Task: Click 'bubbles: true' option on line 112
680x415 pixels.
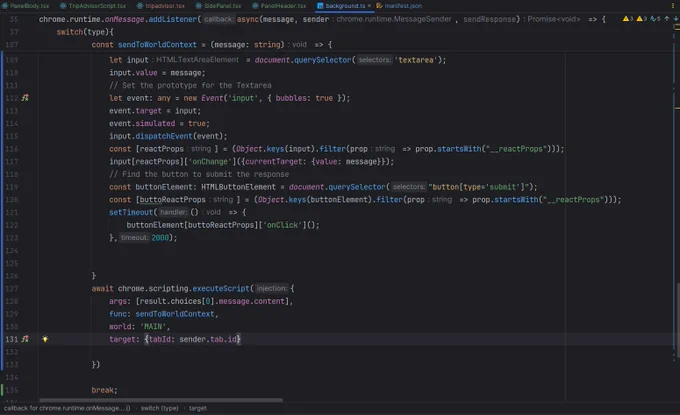Action: tap(304, 98)
